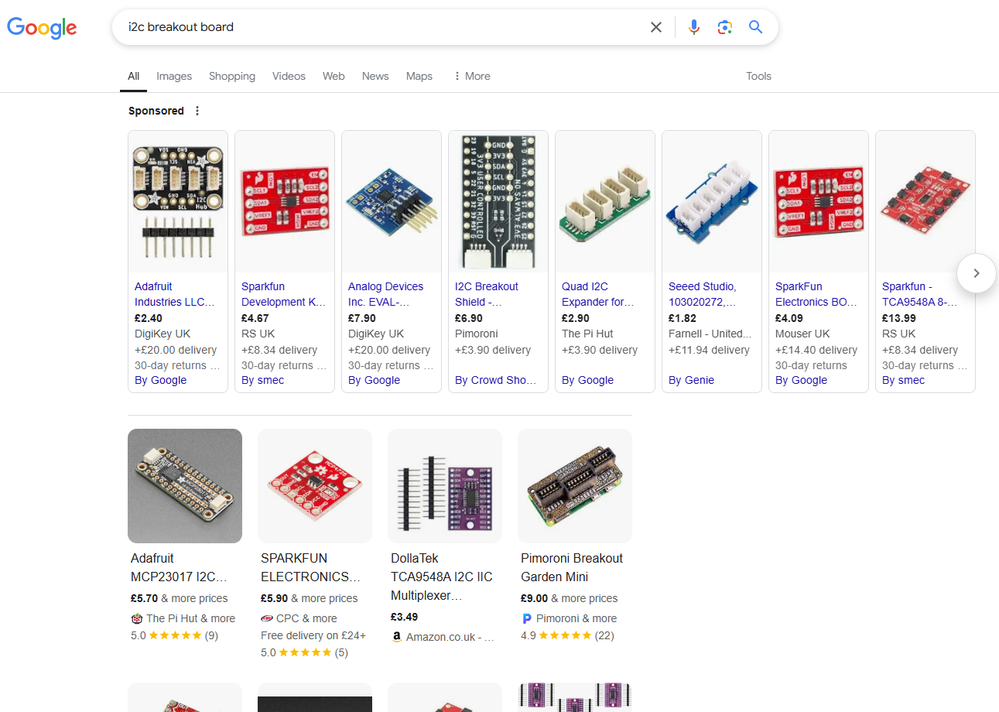
Task: Open the Videos tab
Action: tap(289, 76)
